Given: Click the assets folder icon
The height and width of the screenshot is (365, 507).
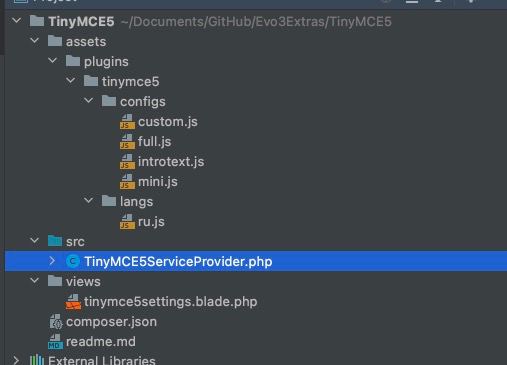Looking at the screenshot, I should [55, 41].
